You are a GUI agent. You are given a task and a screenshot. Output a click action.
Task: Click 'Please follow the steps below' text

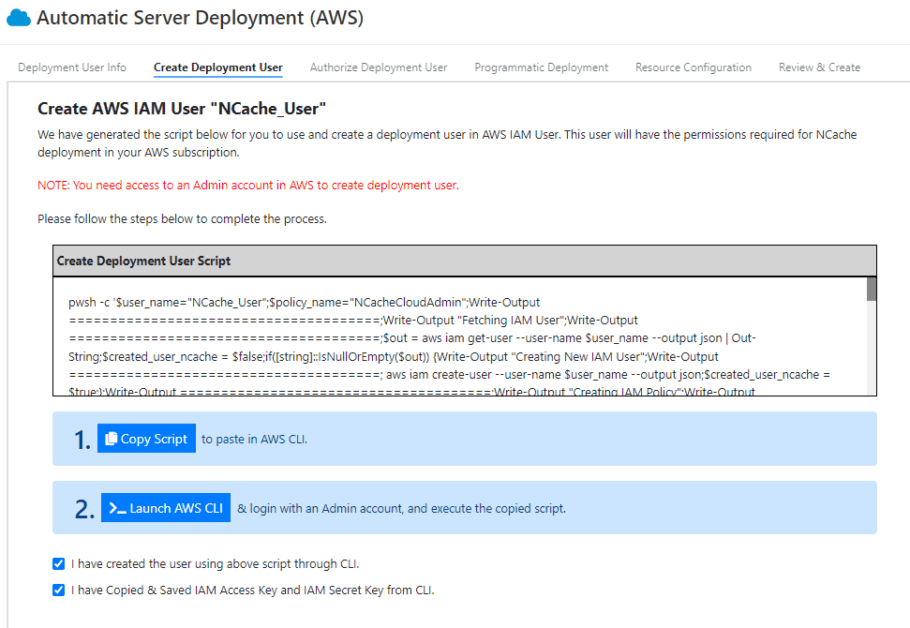pos(182,219)
